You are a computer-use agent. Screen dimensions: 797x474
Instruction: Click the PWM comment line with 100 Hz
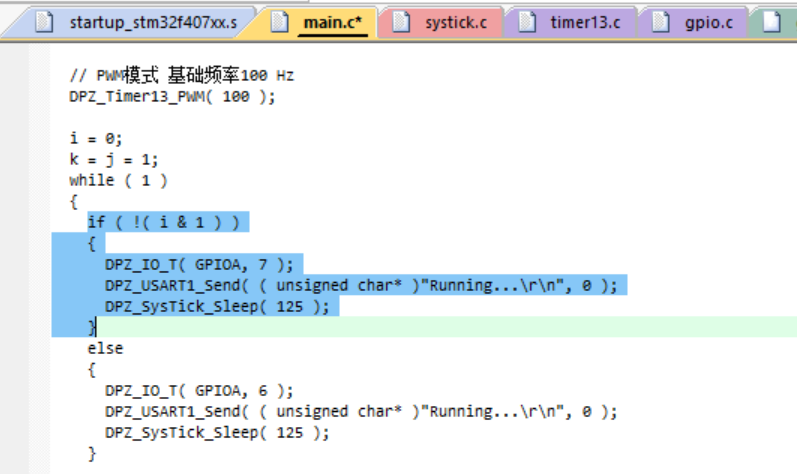coord(181,76)
